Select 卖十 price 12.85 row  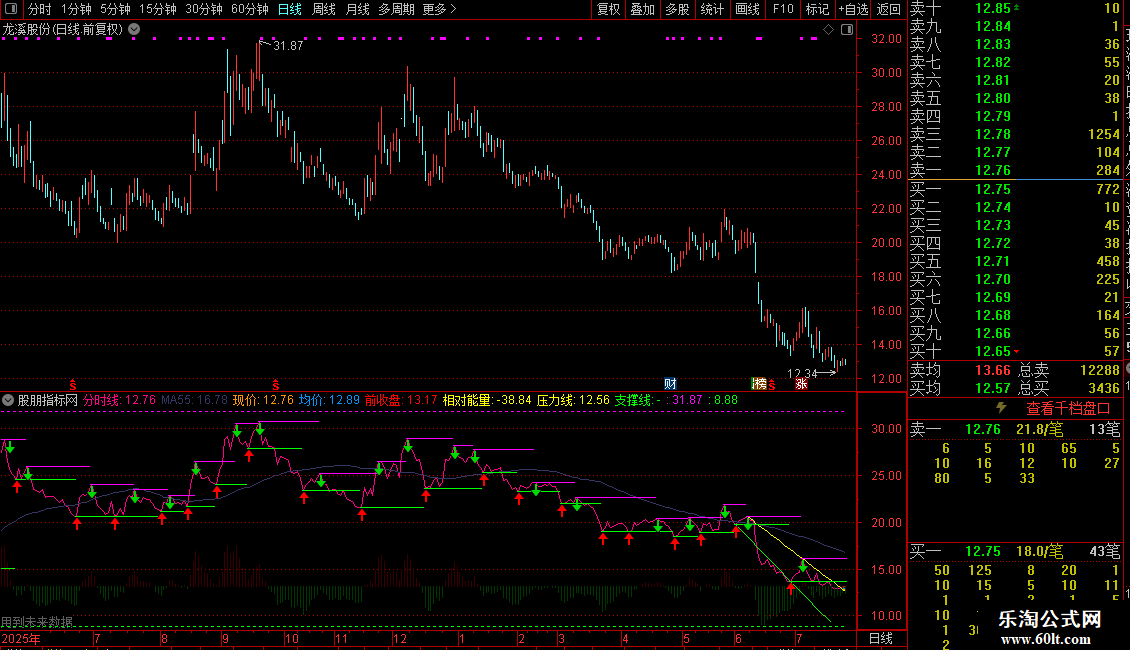click(1015, 8)
